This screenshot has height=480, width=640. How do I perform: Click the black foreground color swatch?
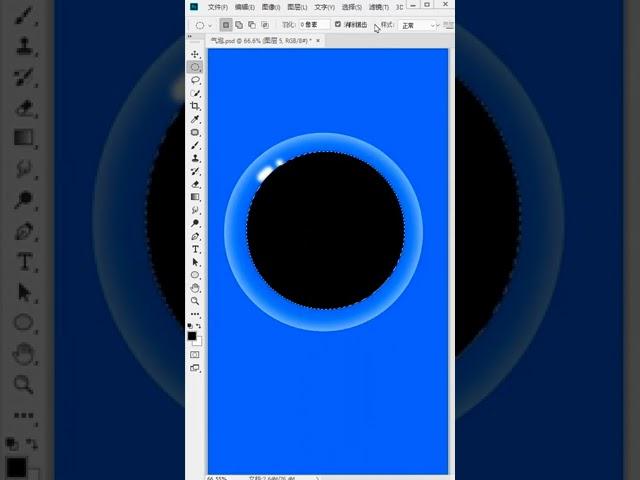[x=192, y=336]
